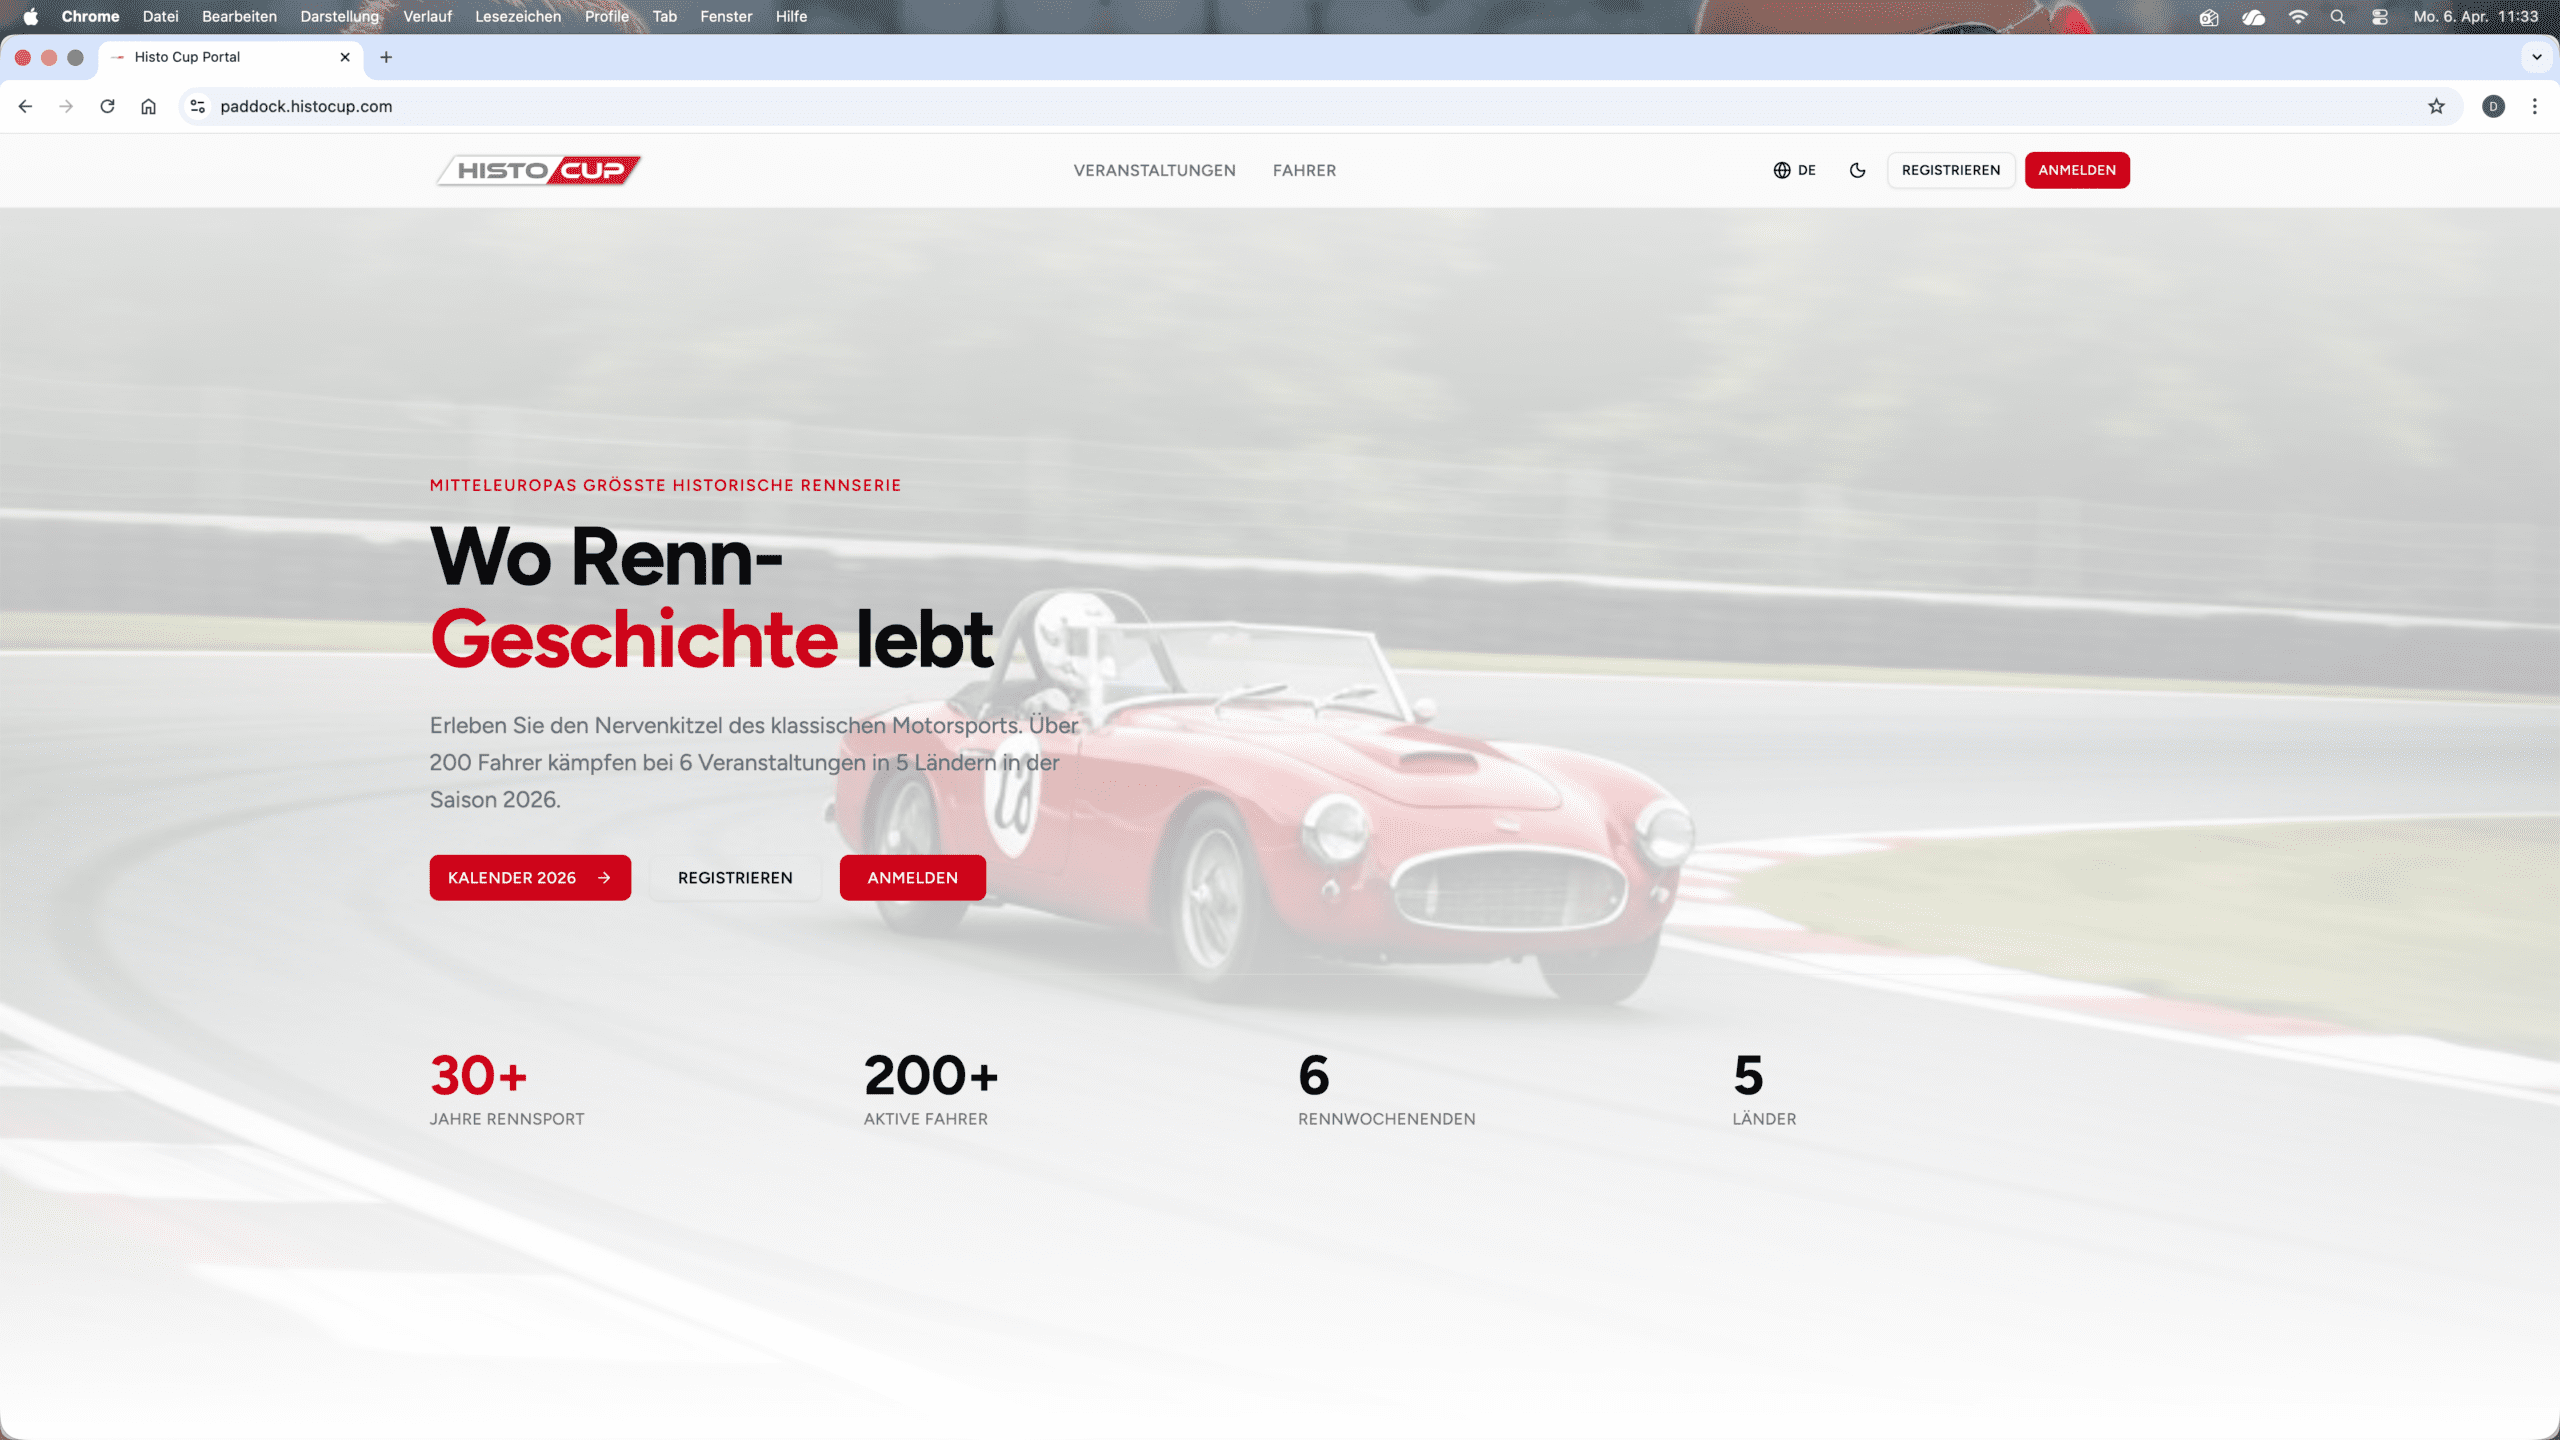
Task: Click the red ANMELDEN header button
Action: 2076,170
